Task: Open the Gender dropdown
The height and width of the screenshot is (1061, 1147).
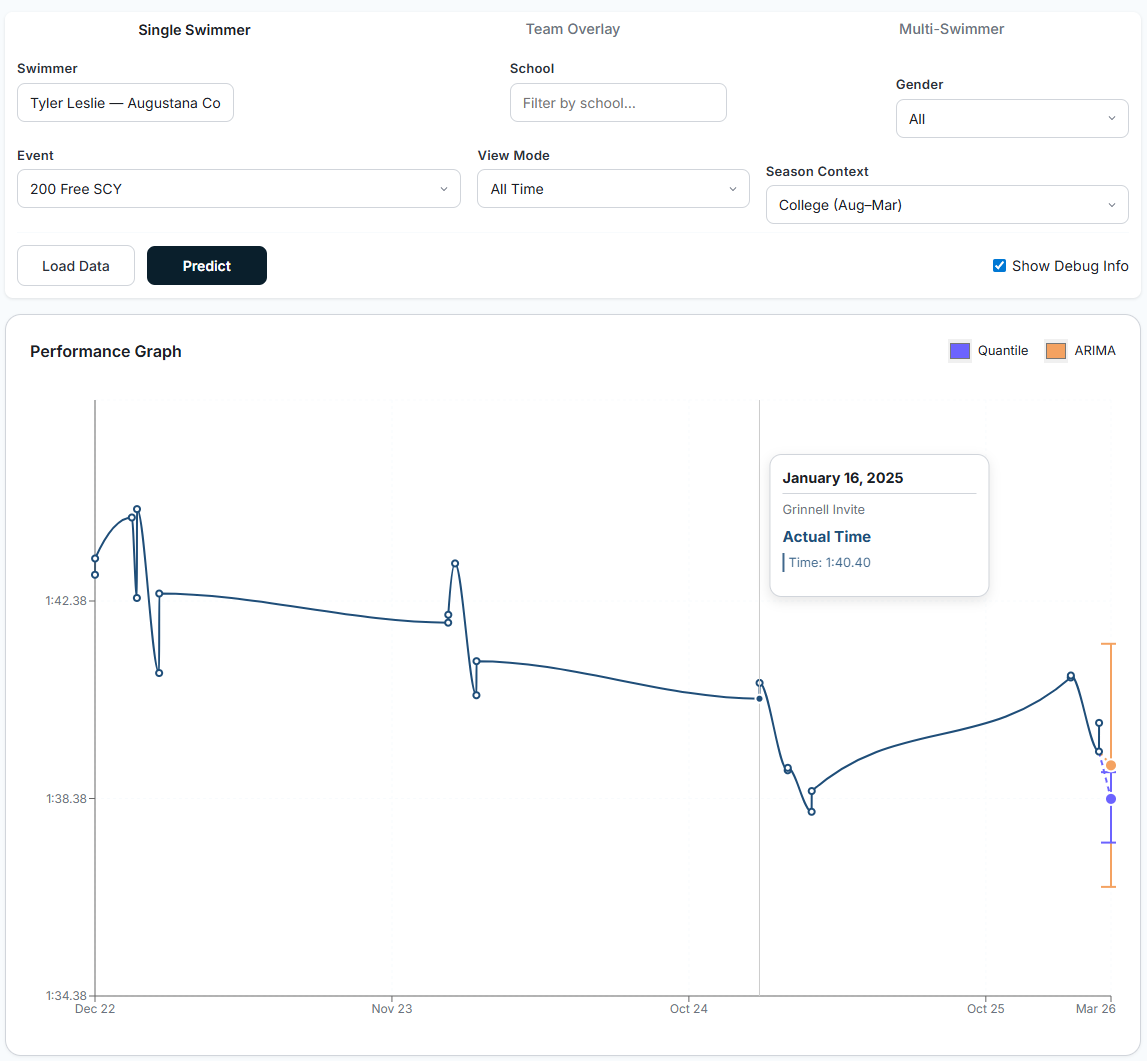Action: 1011,119
